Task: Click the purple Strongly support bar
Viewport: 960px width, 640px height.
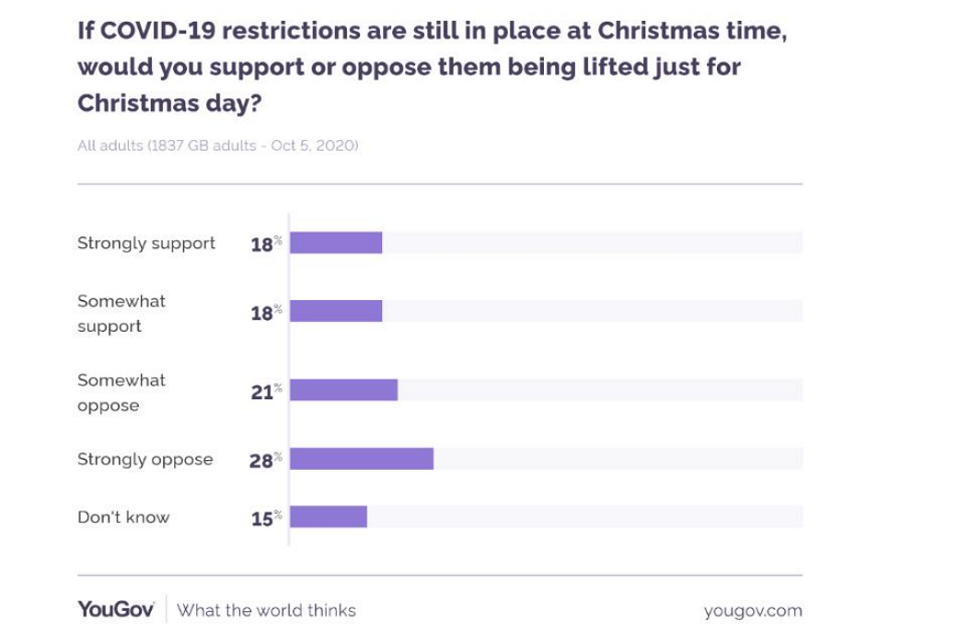Action: [x=336, y=243]
